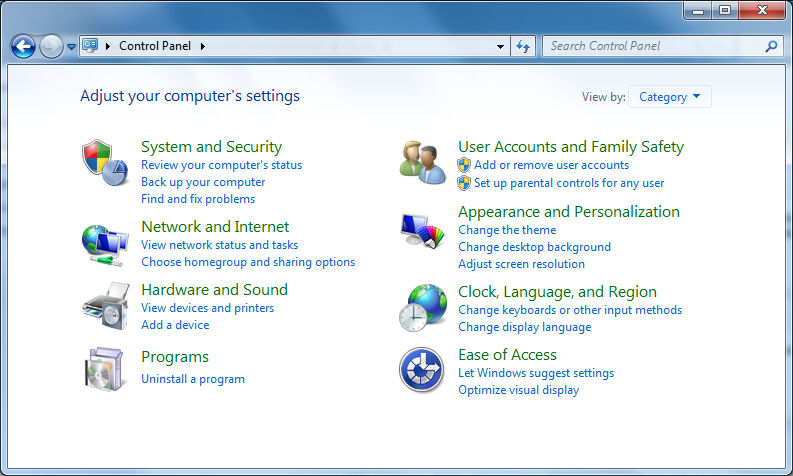Click the Clock, Language, and Region icon
The image size is (793, 476).
(422, 306)
